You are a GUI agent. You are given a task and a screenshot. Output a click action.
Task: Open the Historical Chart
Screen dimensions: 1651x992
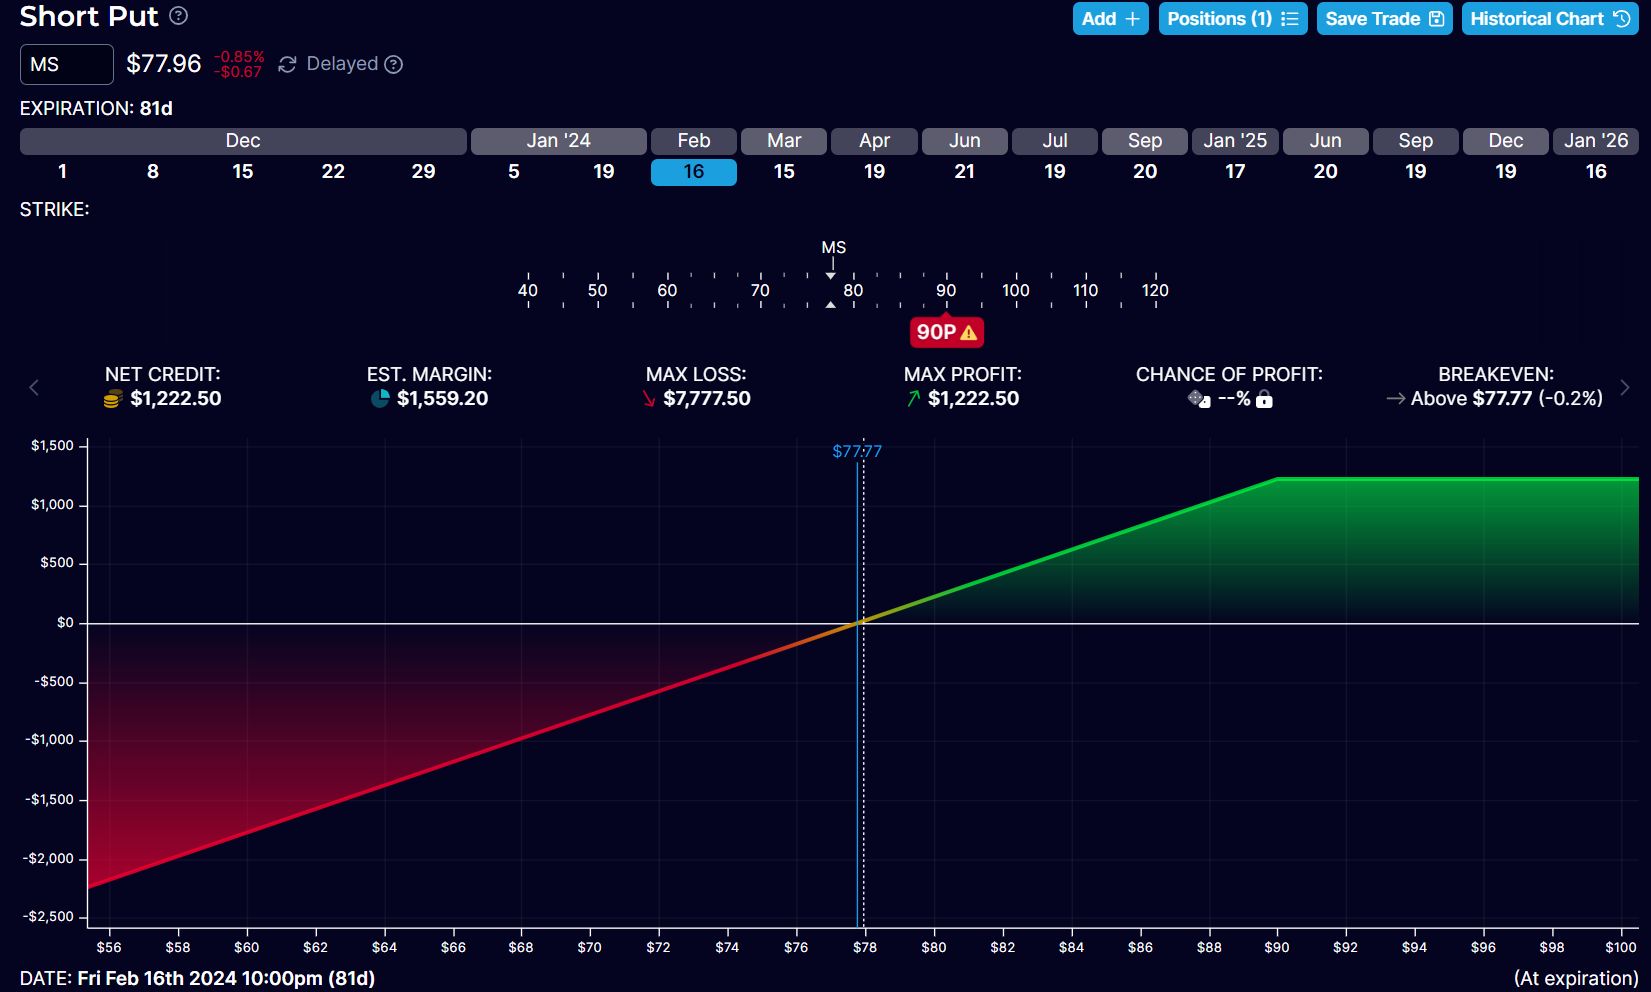pyautogui.click(x=1550, y=19)
